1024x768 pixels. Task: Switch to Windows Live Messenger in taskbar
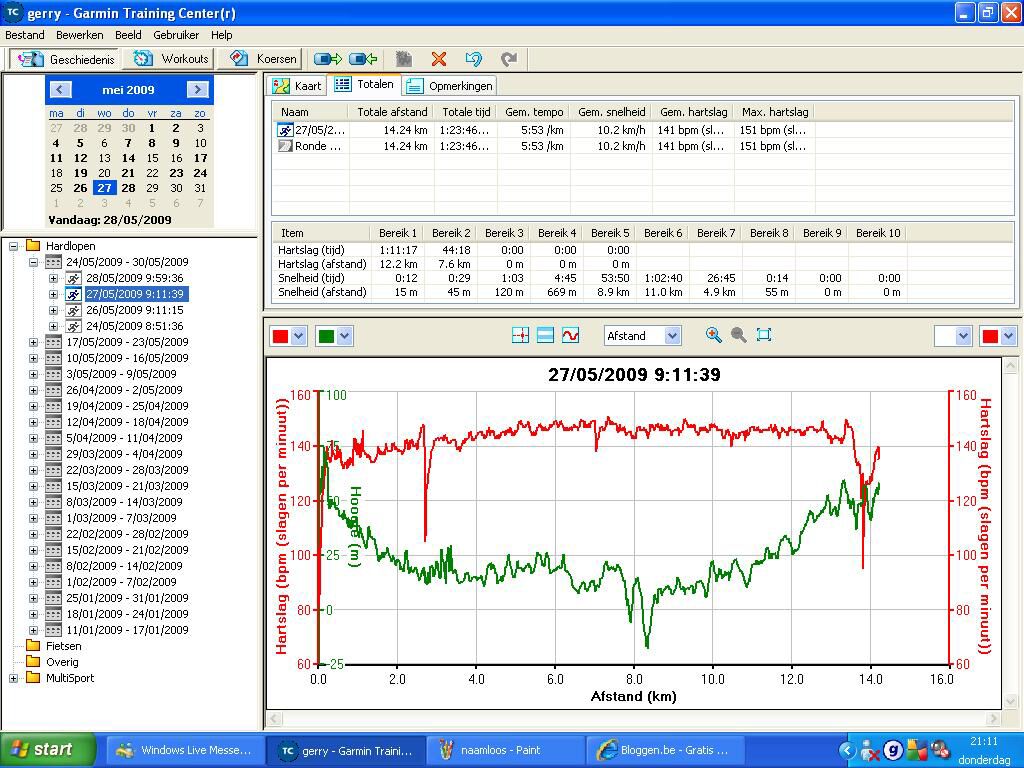[x=185, y=750]
